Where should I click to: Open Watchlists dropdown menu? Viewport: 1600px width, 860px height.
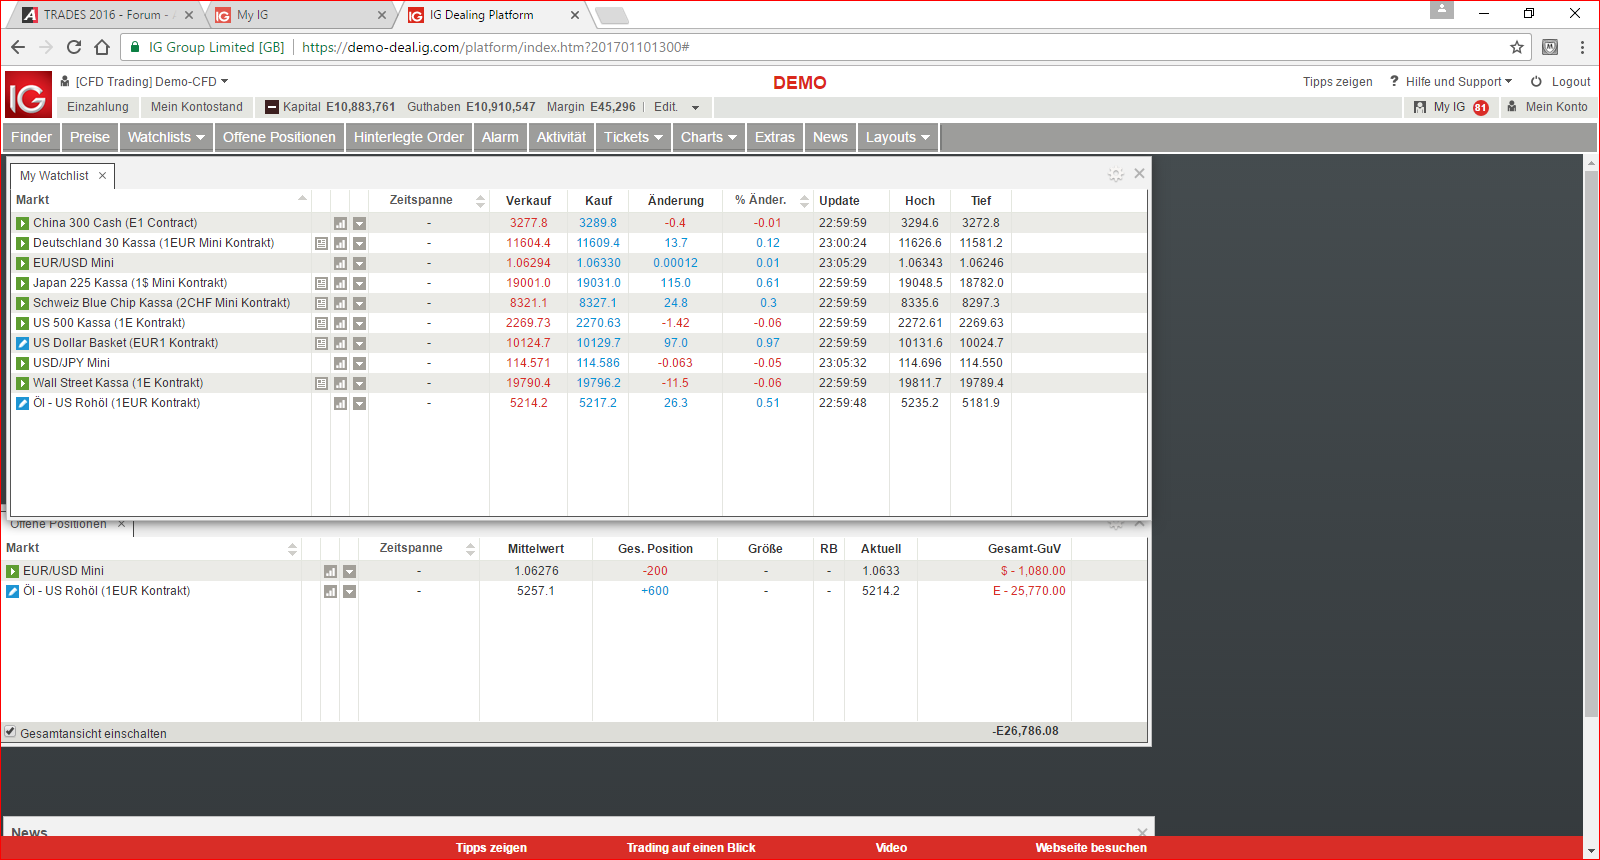(x=166, y=137)
